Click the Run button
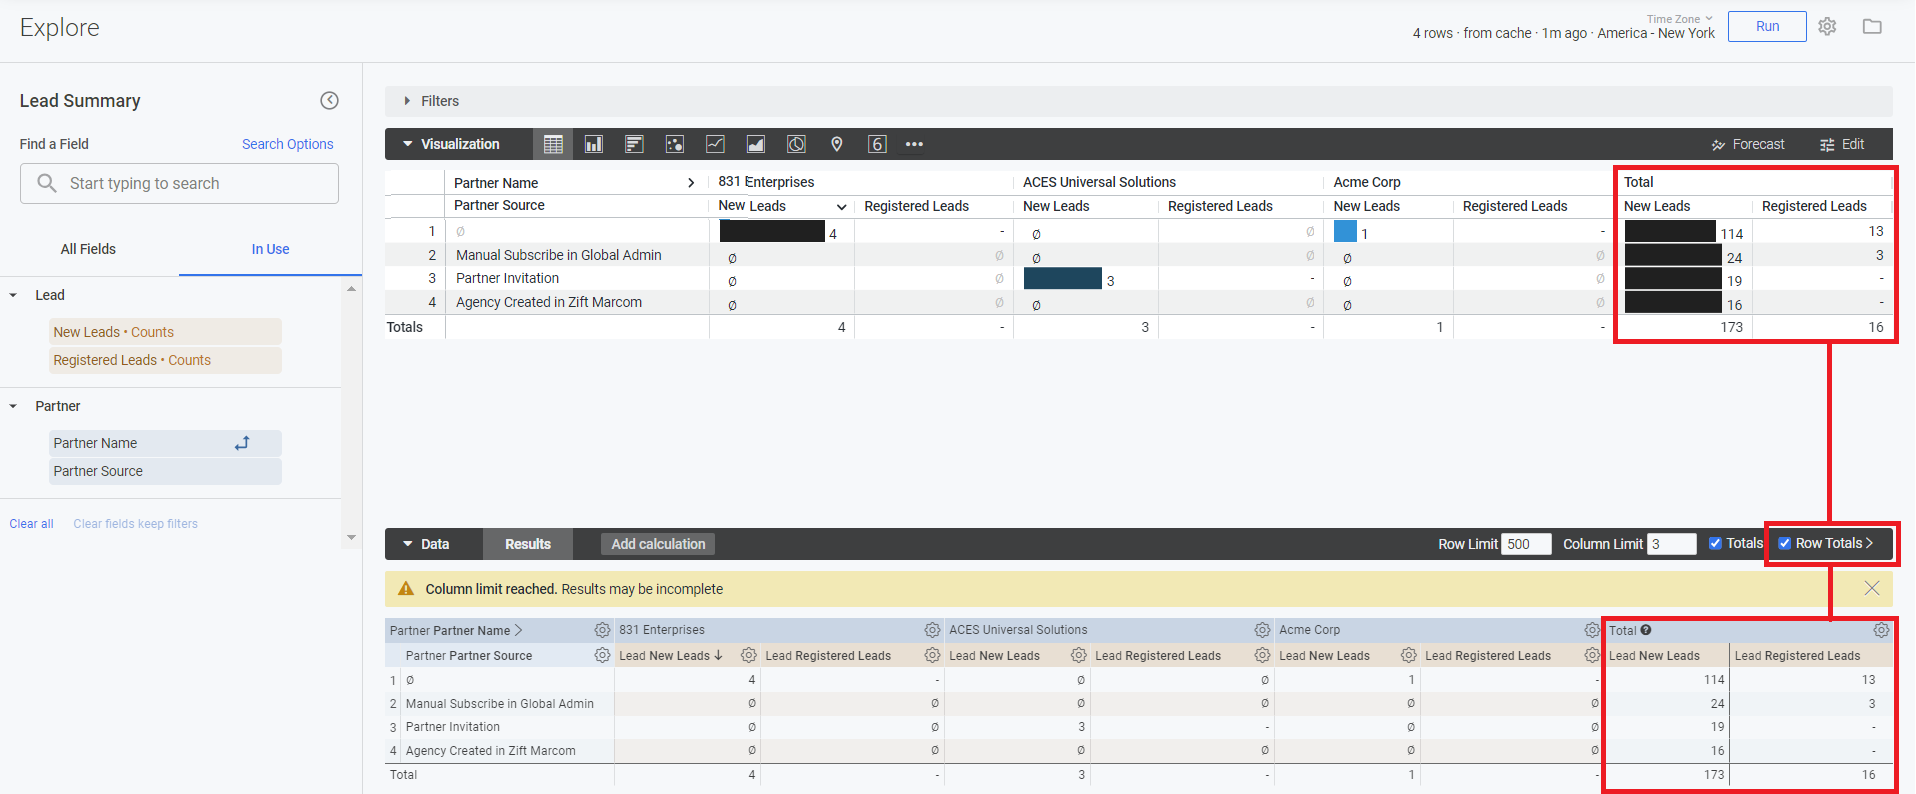 pos(1767,27)
